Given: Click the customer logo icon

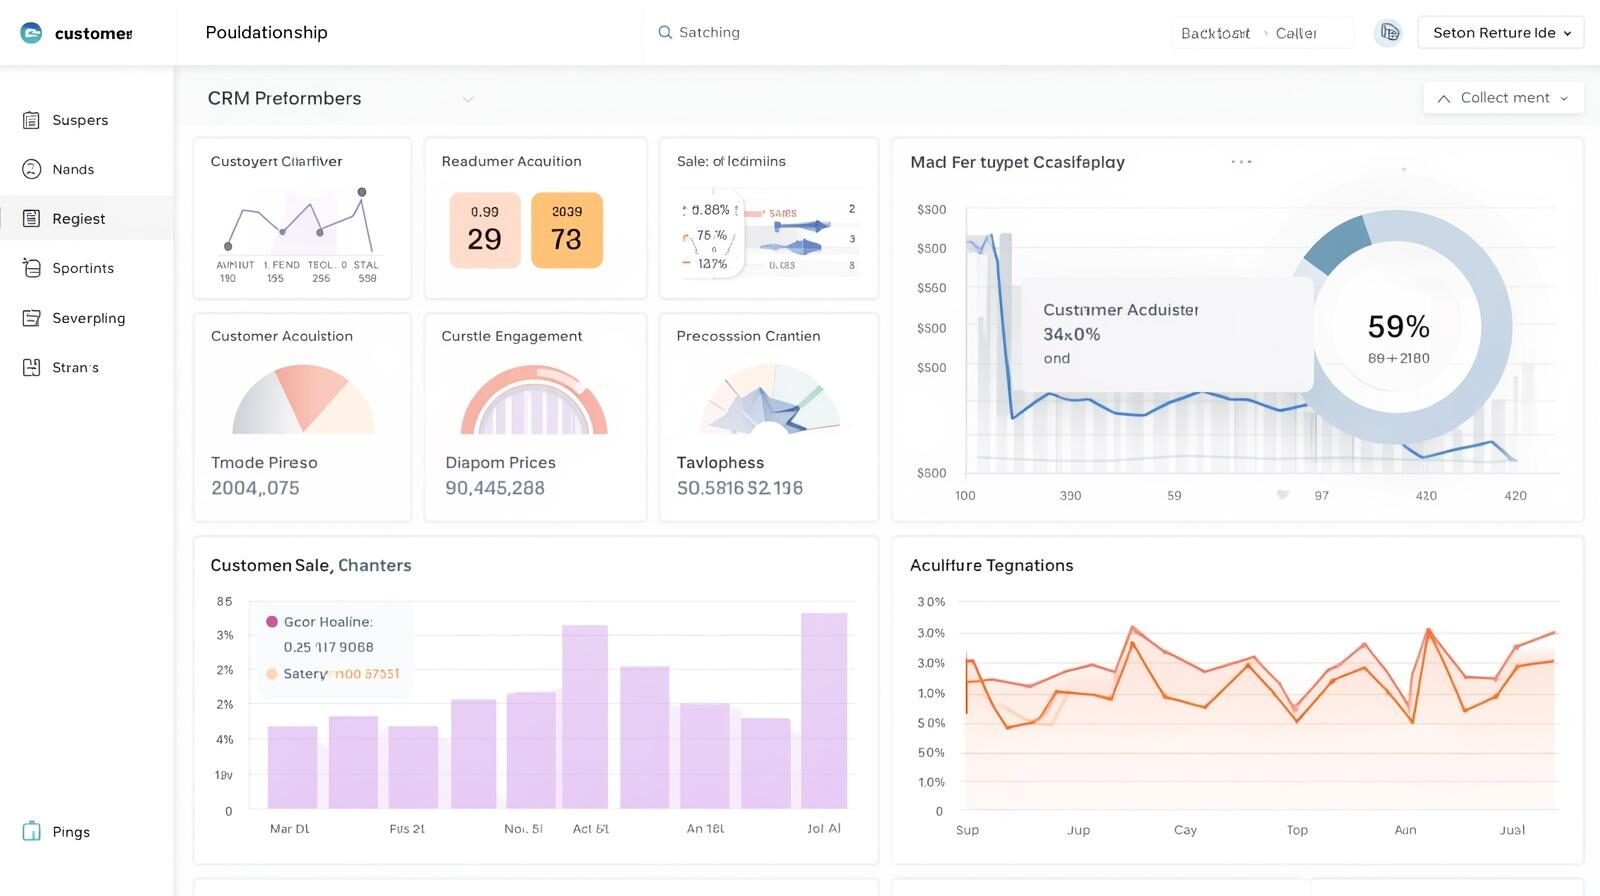Looking at the screenshot, I should 31,33.
